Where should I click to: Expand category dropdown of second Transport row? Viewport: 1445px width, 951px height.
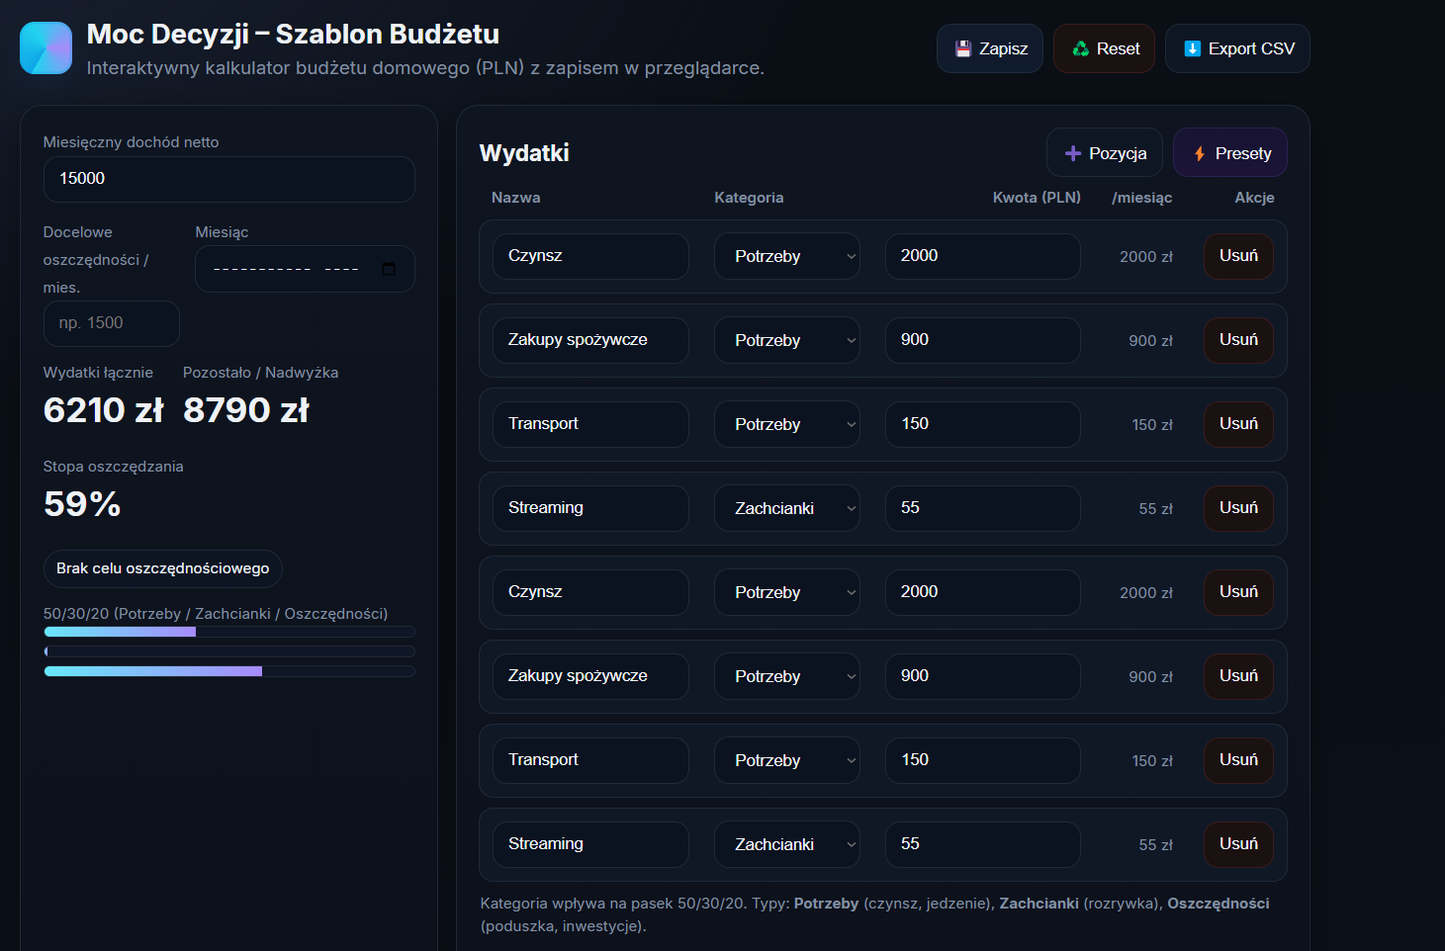[786, 761]
